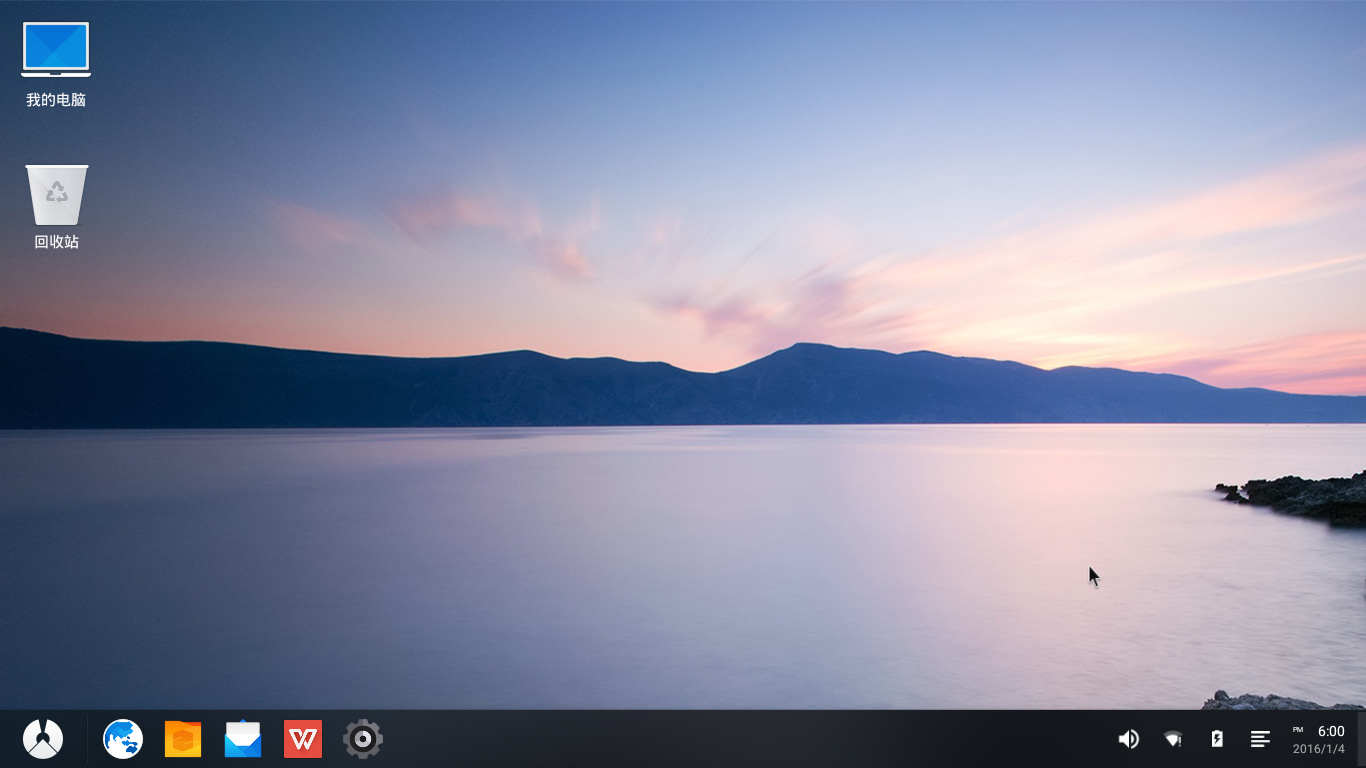Click the 2016/1/4 date text

pyautogui.click(x=1319, y=749)
